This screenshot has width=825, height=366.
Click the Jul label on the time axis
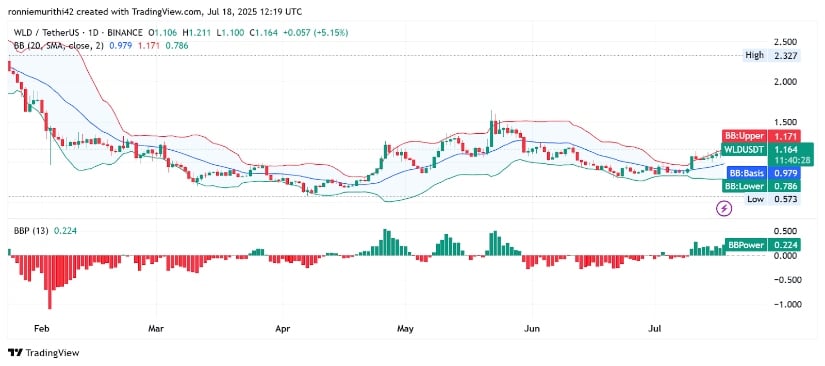pyautogui.click(x=655, y=330)
